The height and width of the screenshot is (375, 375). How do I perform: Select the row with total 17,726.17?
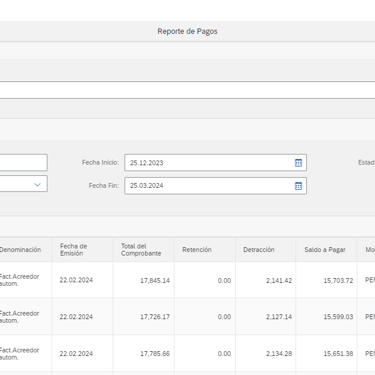(187, 317)
